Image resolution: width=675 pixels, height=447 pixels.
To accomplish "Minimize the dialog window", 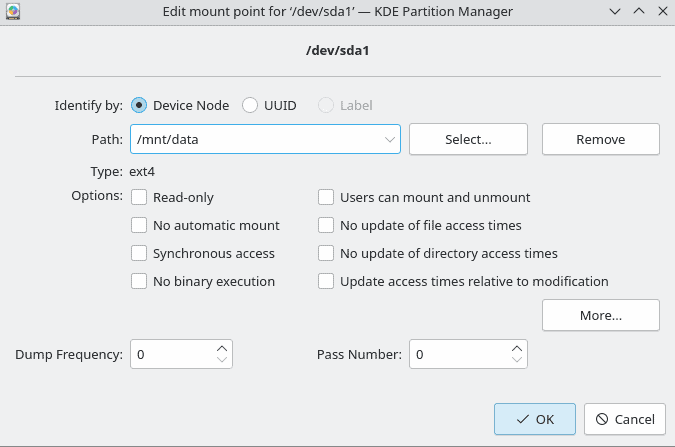I will [x=615, y=12].
